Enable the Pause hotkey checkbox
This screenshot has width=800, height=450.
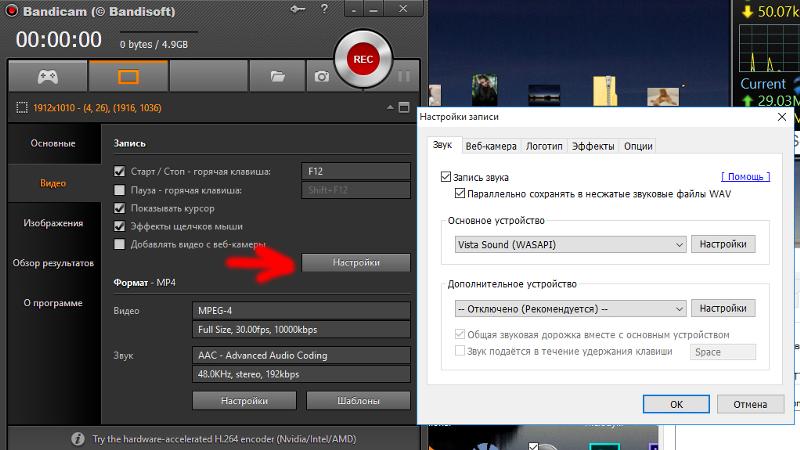click(x=119, y=190)
